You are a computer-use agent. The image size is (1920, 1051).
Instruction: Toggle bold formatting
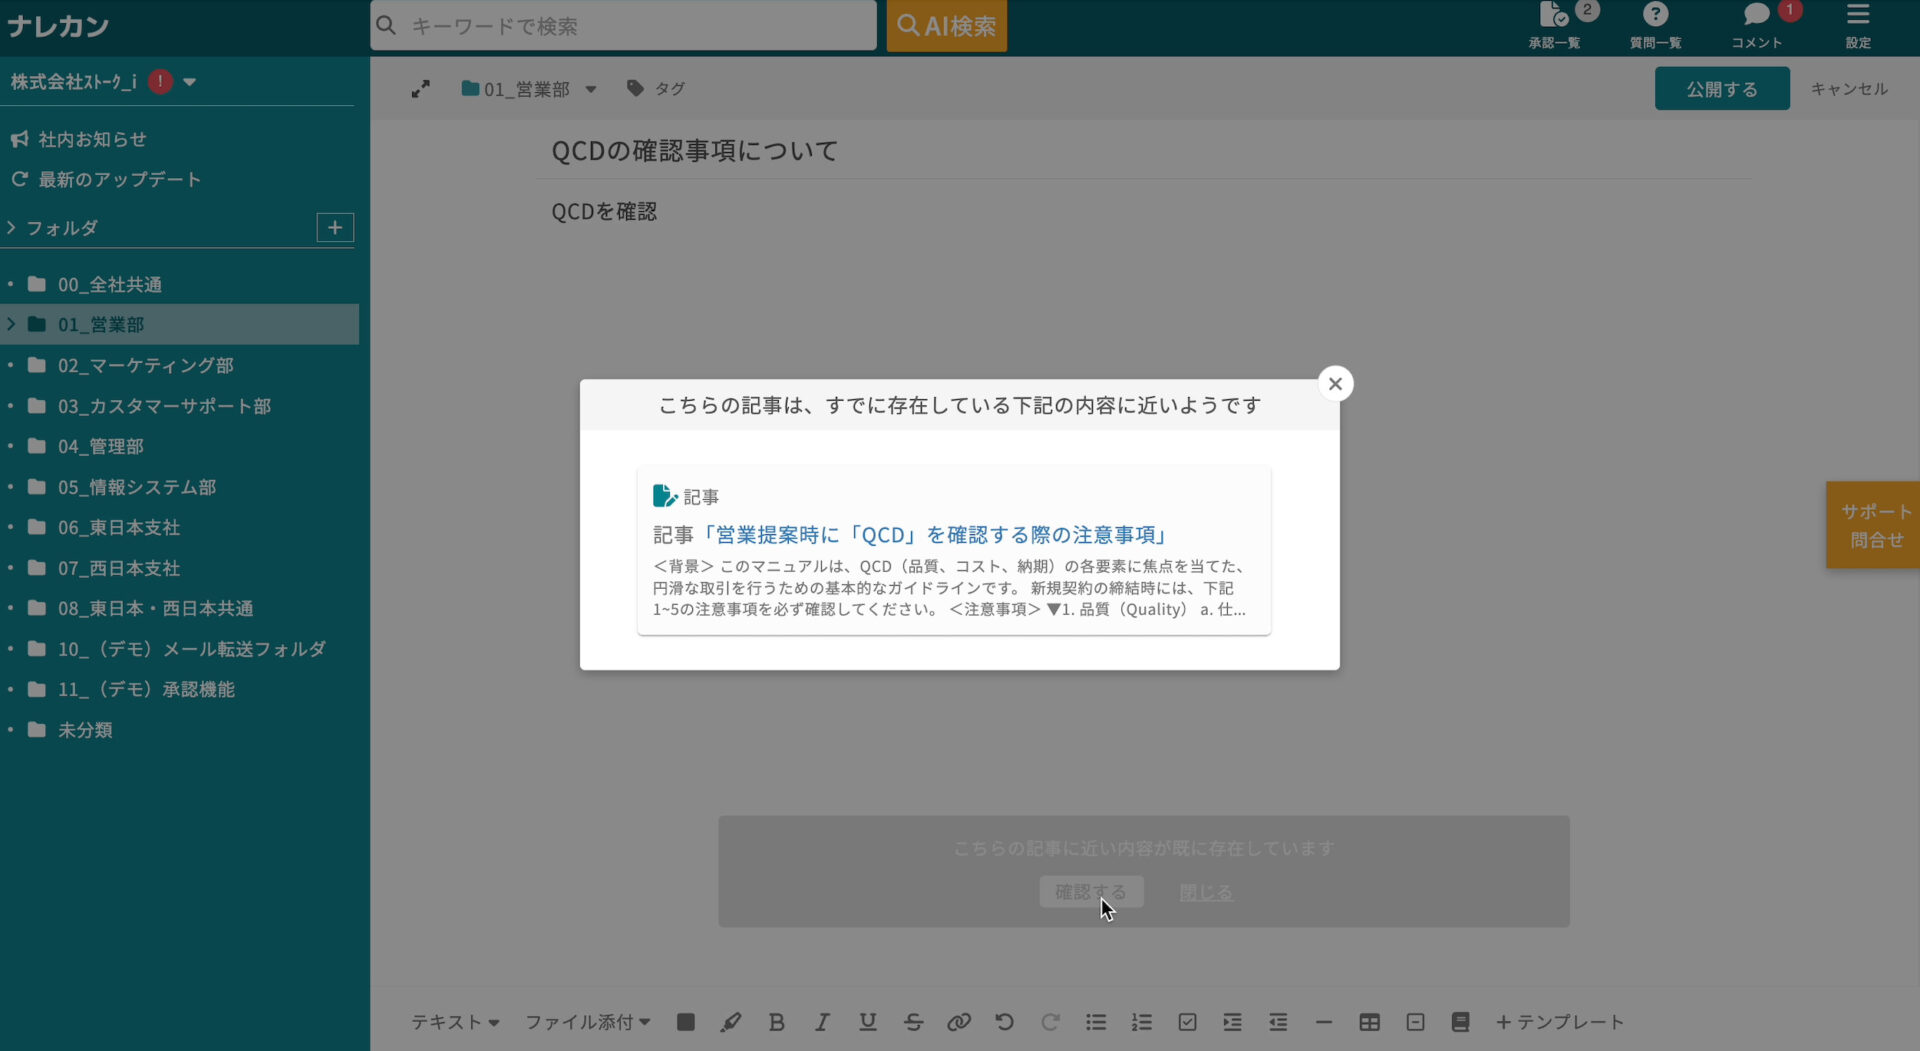[777, 1022]
